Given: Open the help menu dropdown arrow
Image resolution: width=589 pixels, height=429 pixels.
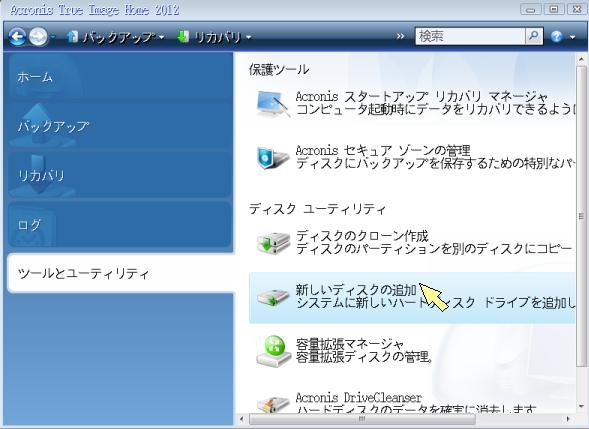Looking at the screenshot, I should tap(572, 37).
